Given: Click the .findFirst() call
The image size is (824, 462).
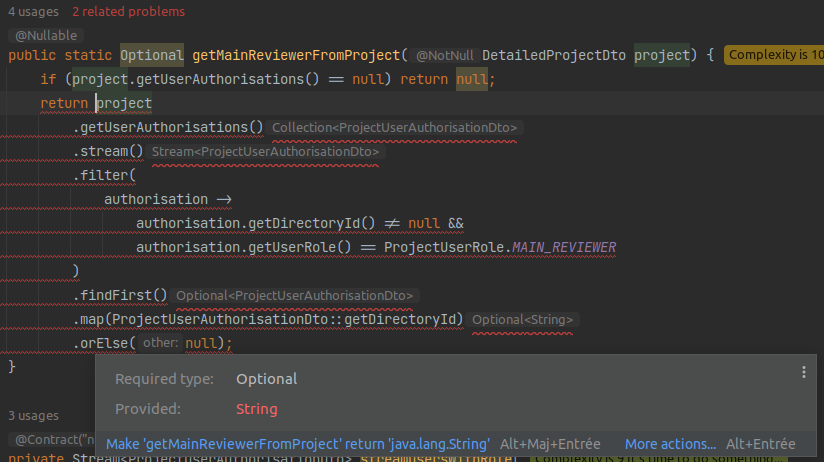Looking at the screenshot, I should point(120,295).
